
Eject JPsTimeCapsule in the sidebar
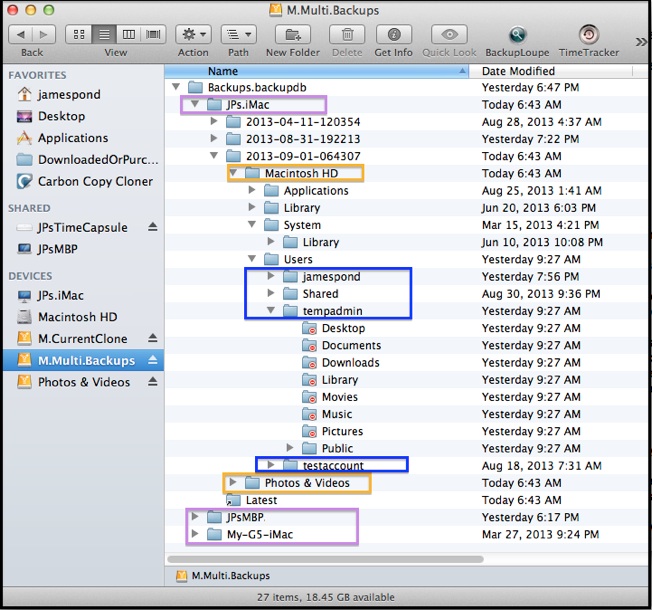(x=152, y=227)
